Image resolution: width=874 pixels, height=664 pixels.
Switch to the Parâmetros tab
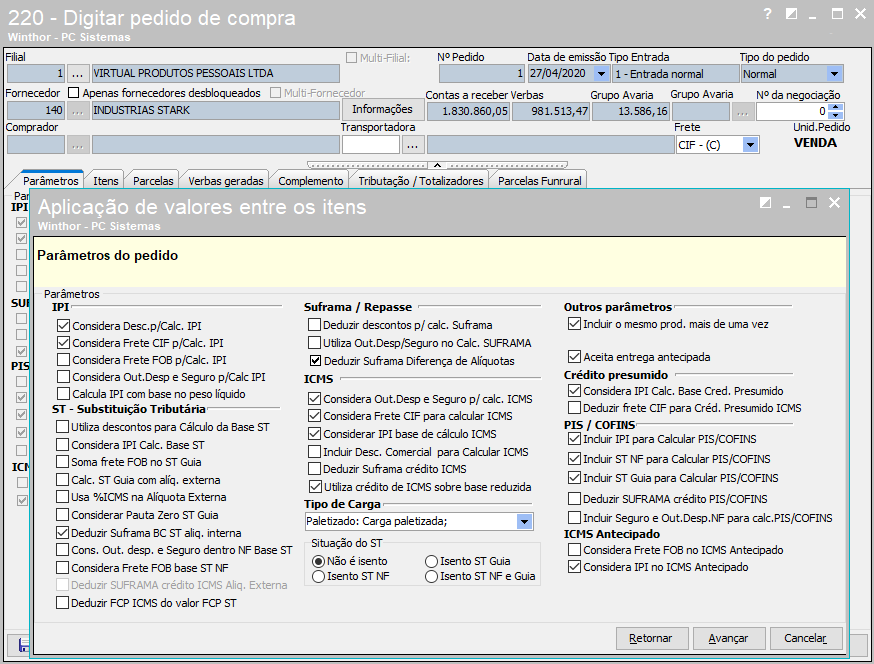click(x=51, y=181)
